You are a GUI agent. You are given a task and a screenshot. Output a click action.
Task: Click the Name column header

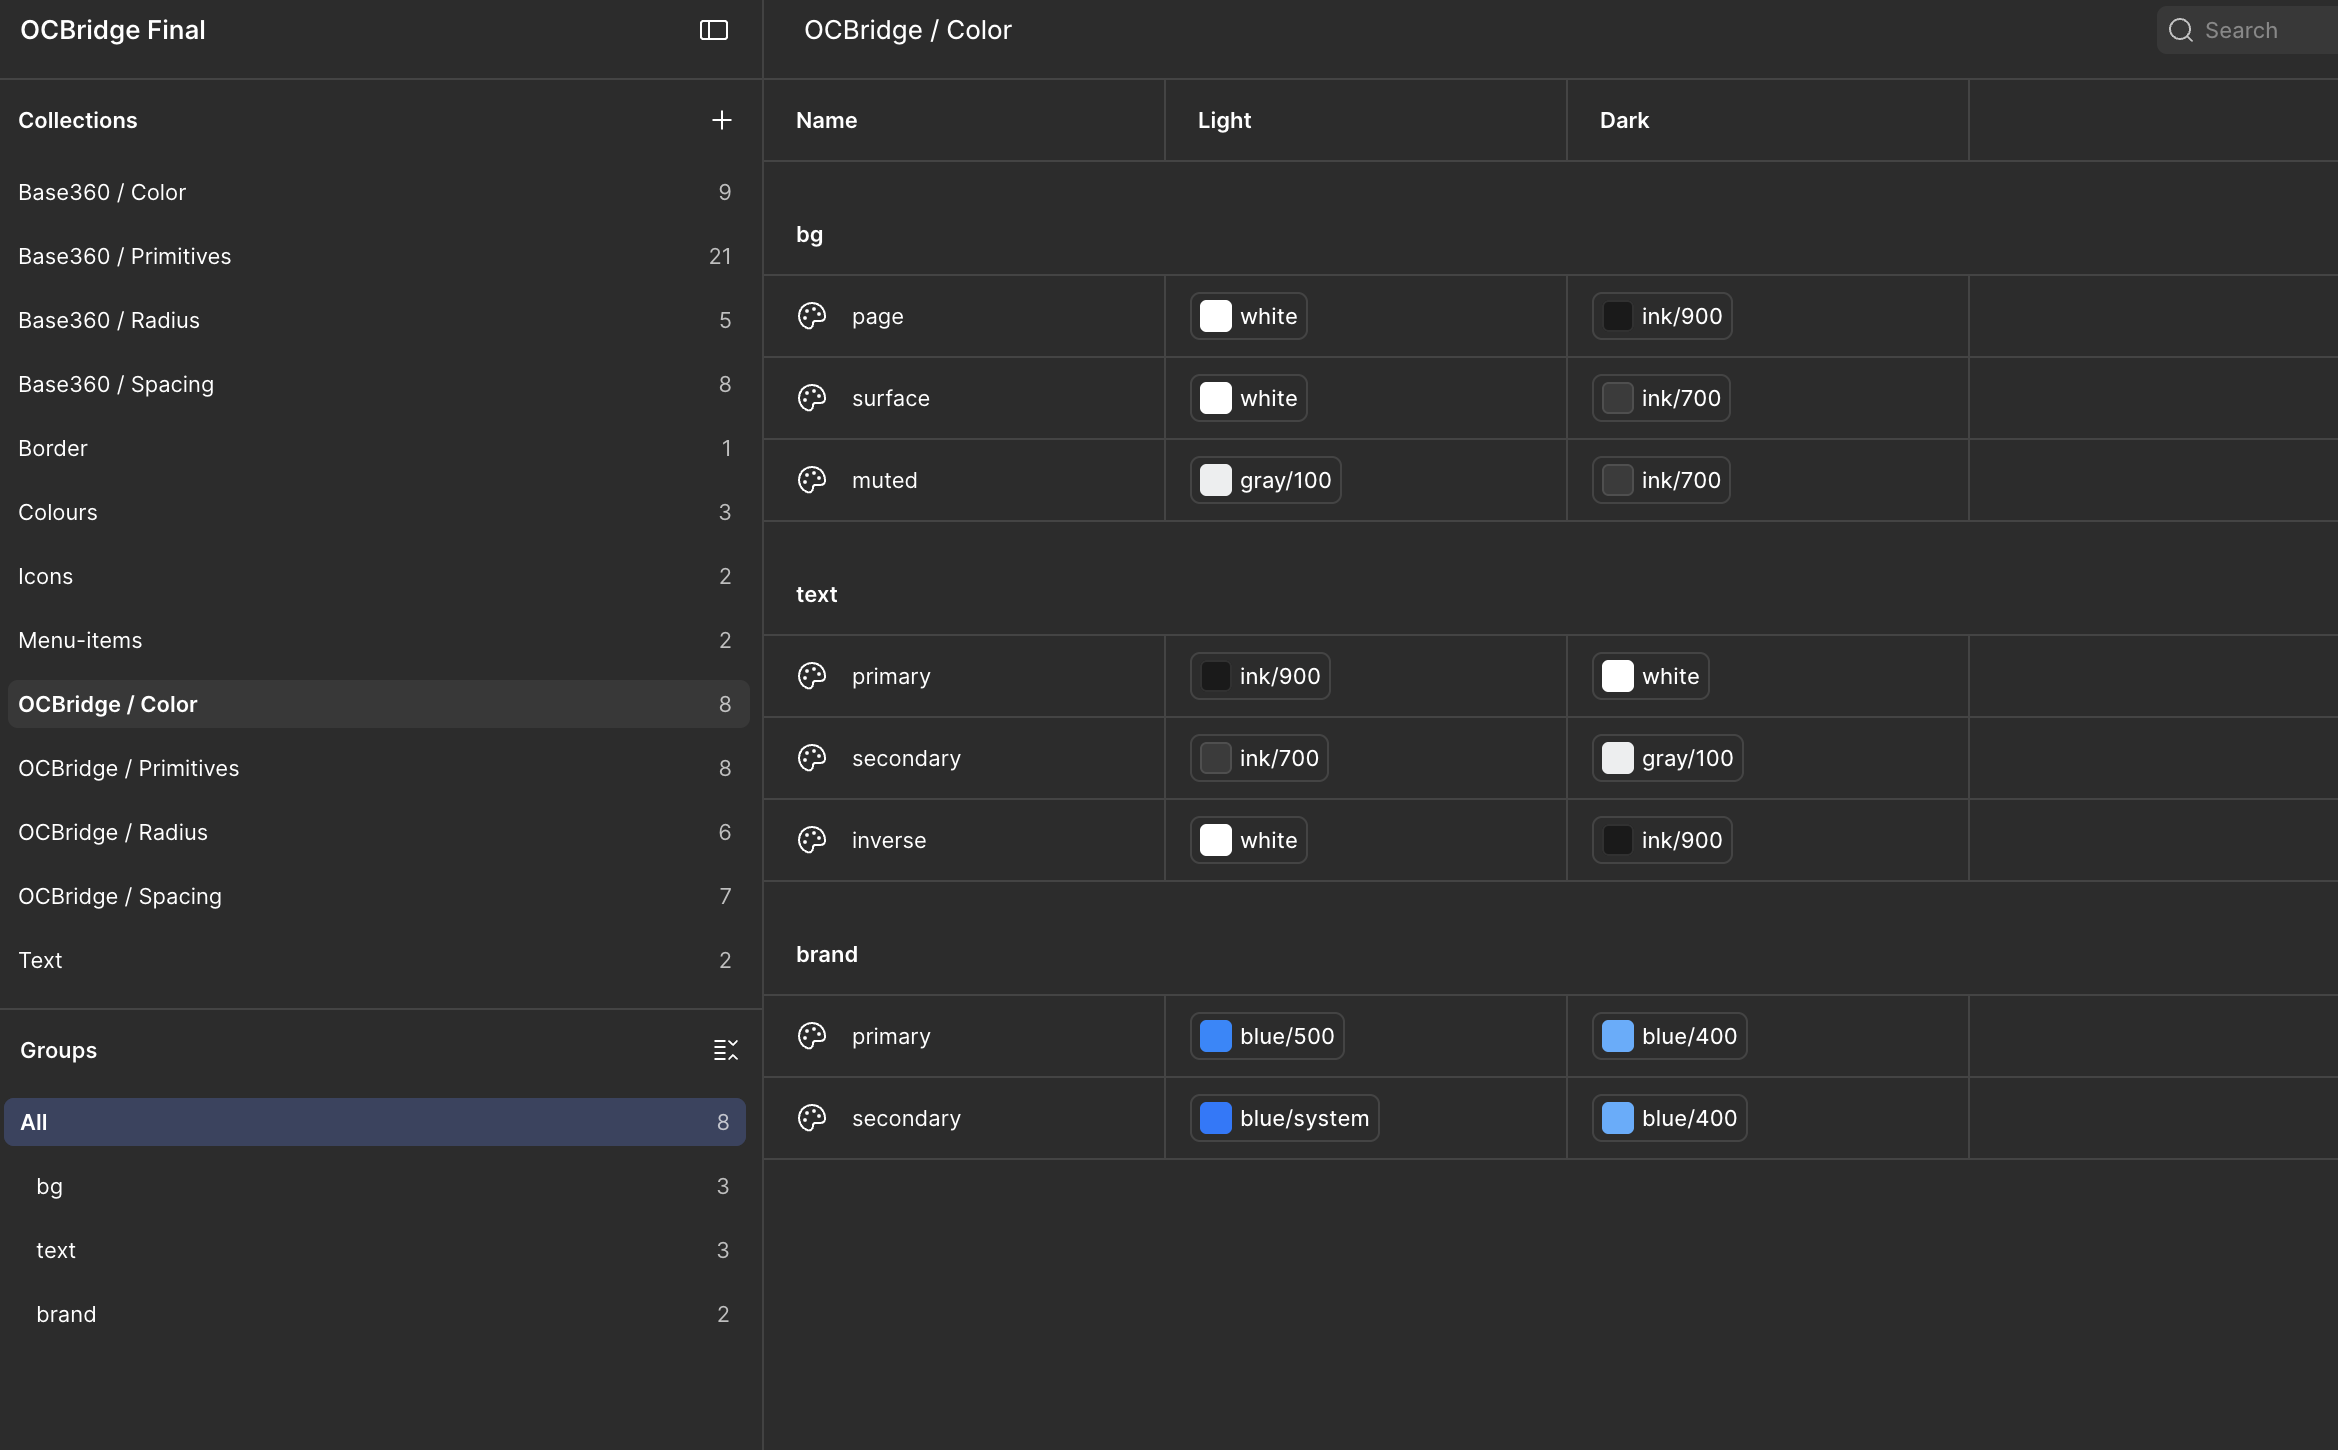point(964,120)
